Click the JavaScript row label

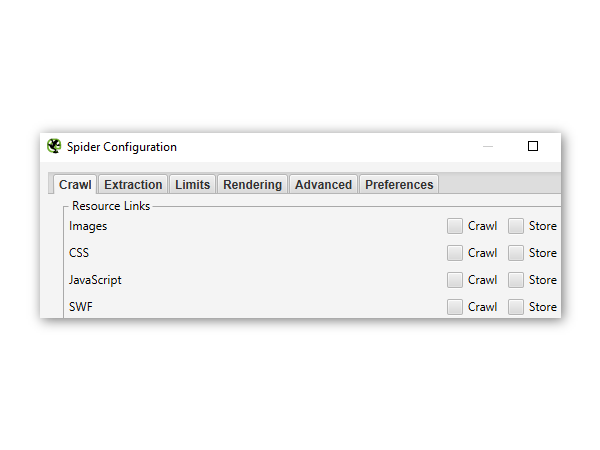95,280
